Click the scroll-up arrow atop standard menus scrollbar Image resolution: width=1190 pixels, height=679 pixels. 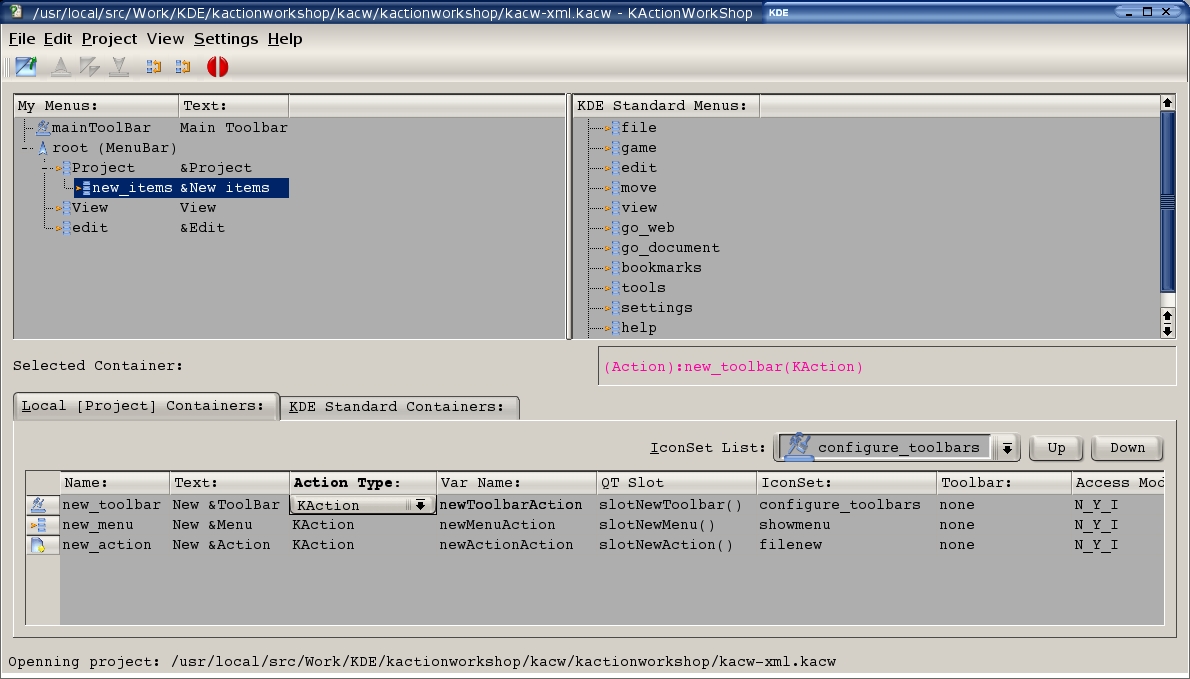click(1167, 102)
